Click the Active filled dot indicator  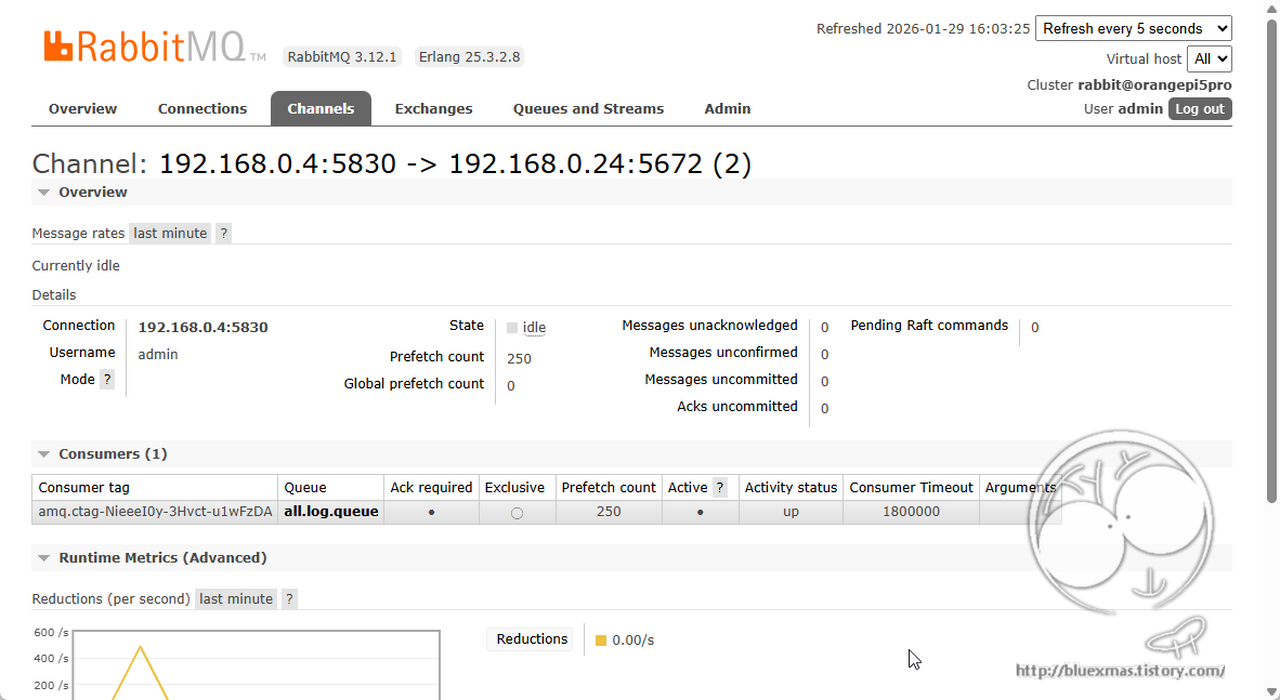coord(700,512)
